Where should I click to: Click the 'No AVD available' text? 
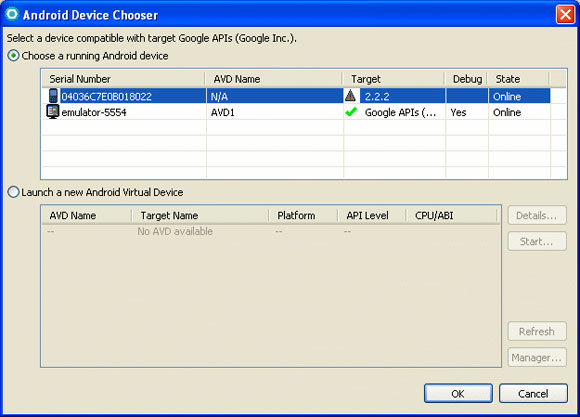point(175,231)
